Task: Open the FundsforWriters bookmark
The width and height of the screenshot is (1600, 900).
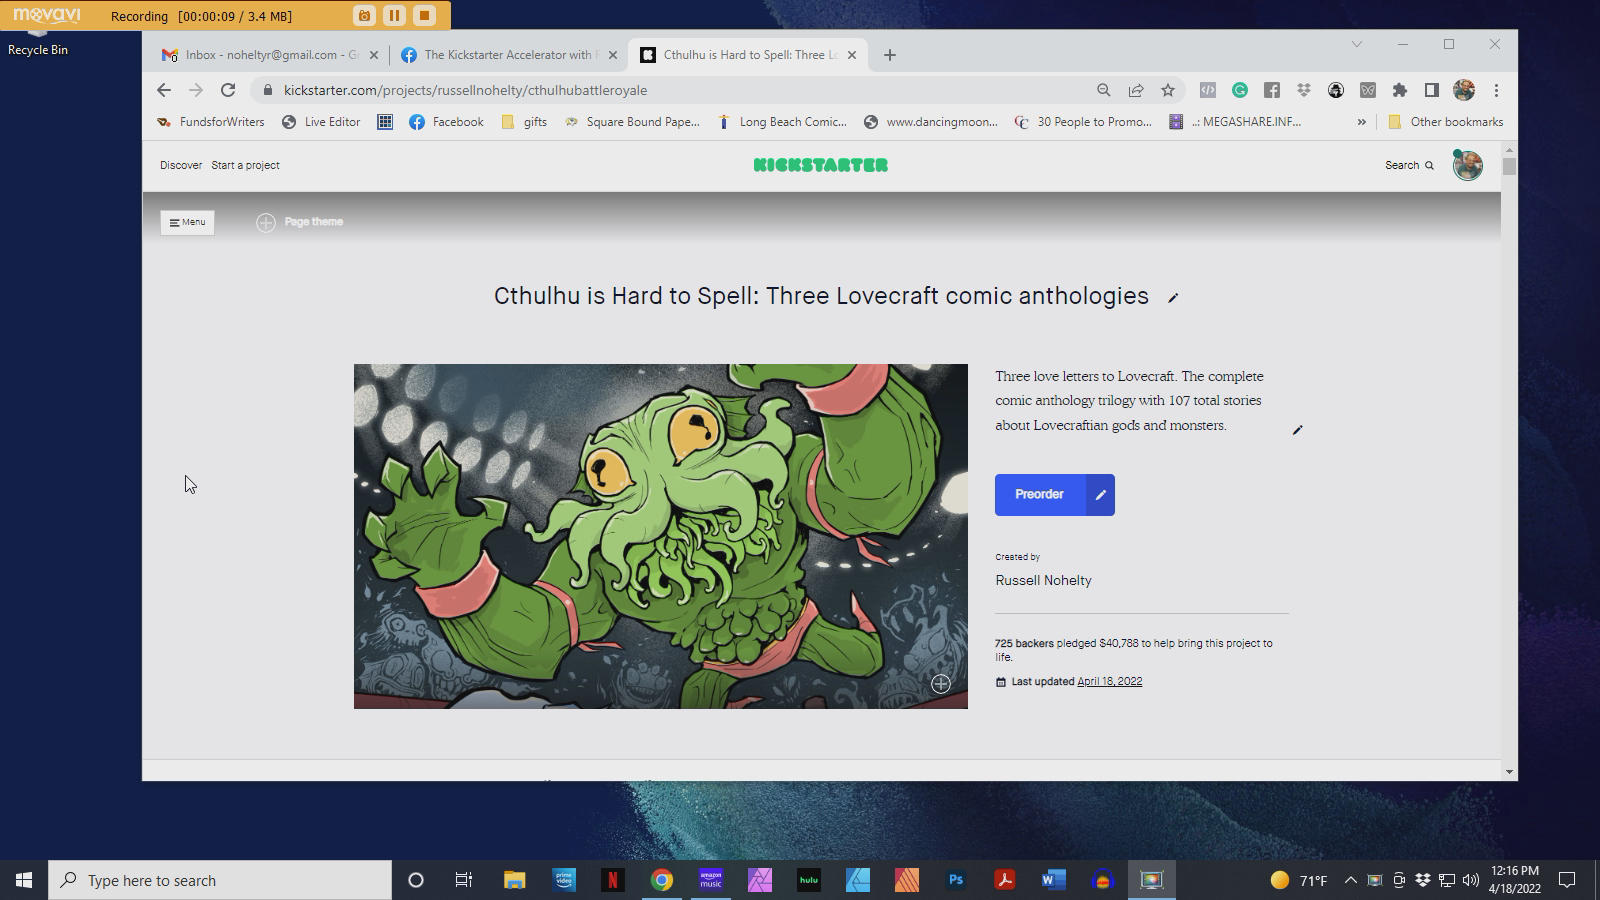Action: tap(211, 122)
